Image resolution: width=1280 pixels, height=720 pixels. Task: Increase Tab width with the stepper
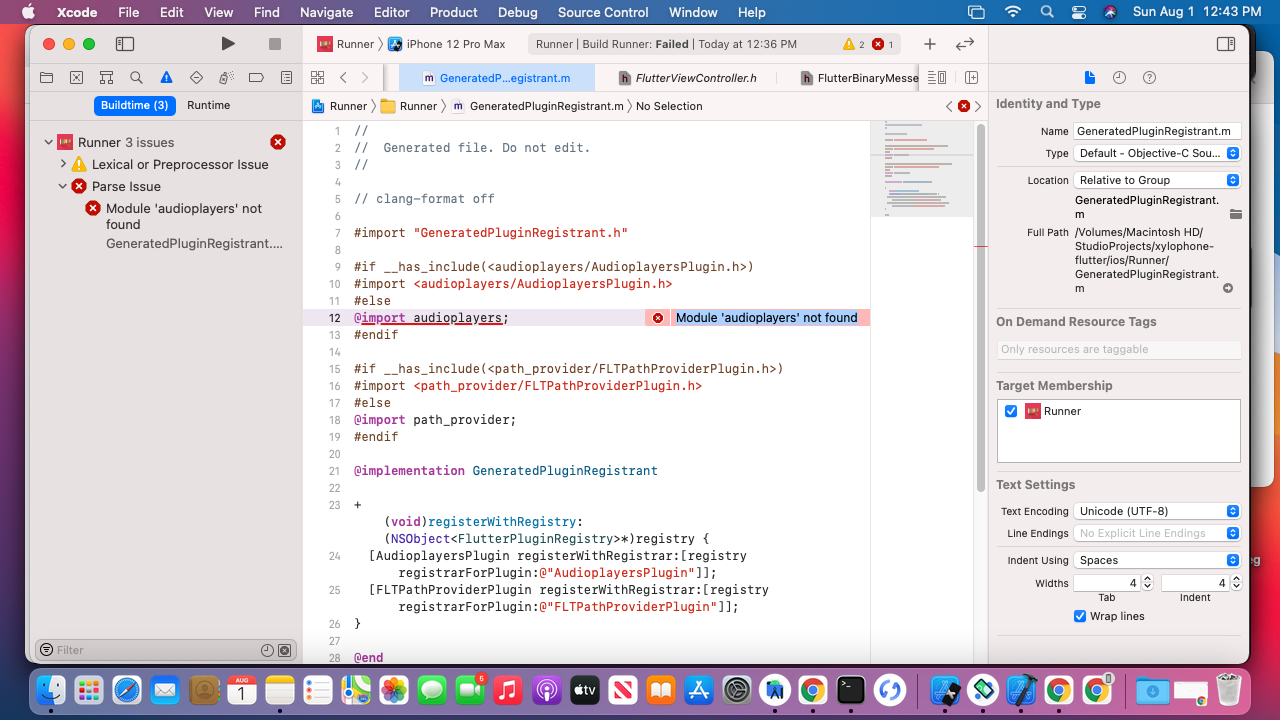coord(1146,578)
